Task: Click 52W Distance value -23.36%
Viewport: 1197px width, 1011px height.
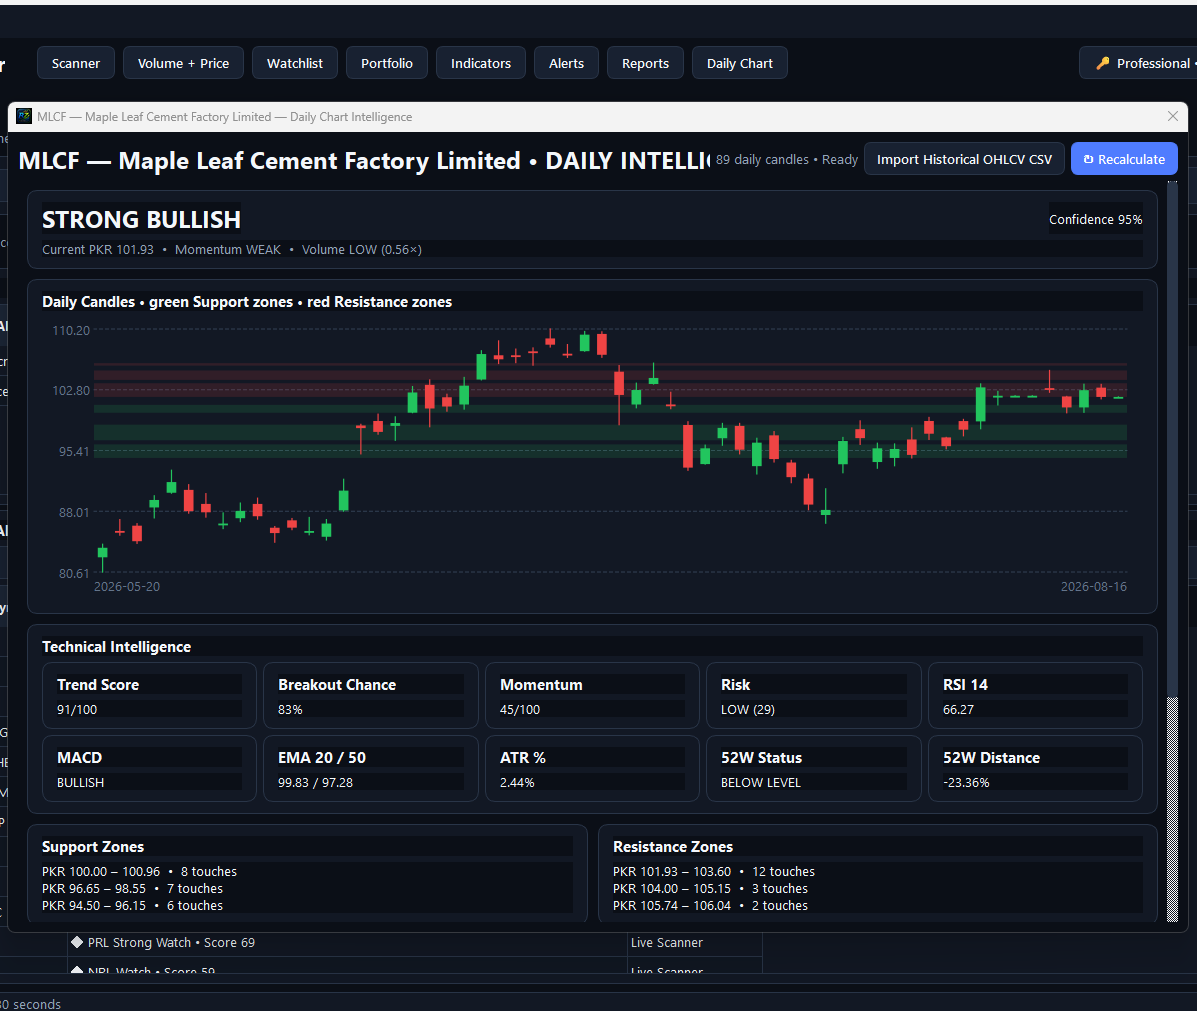Action: click(x=966, y=783)
